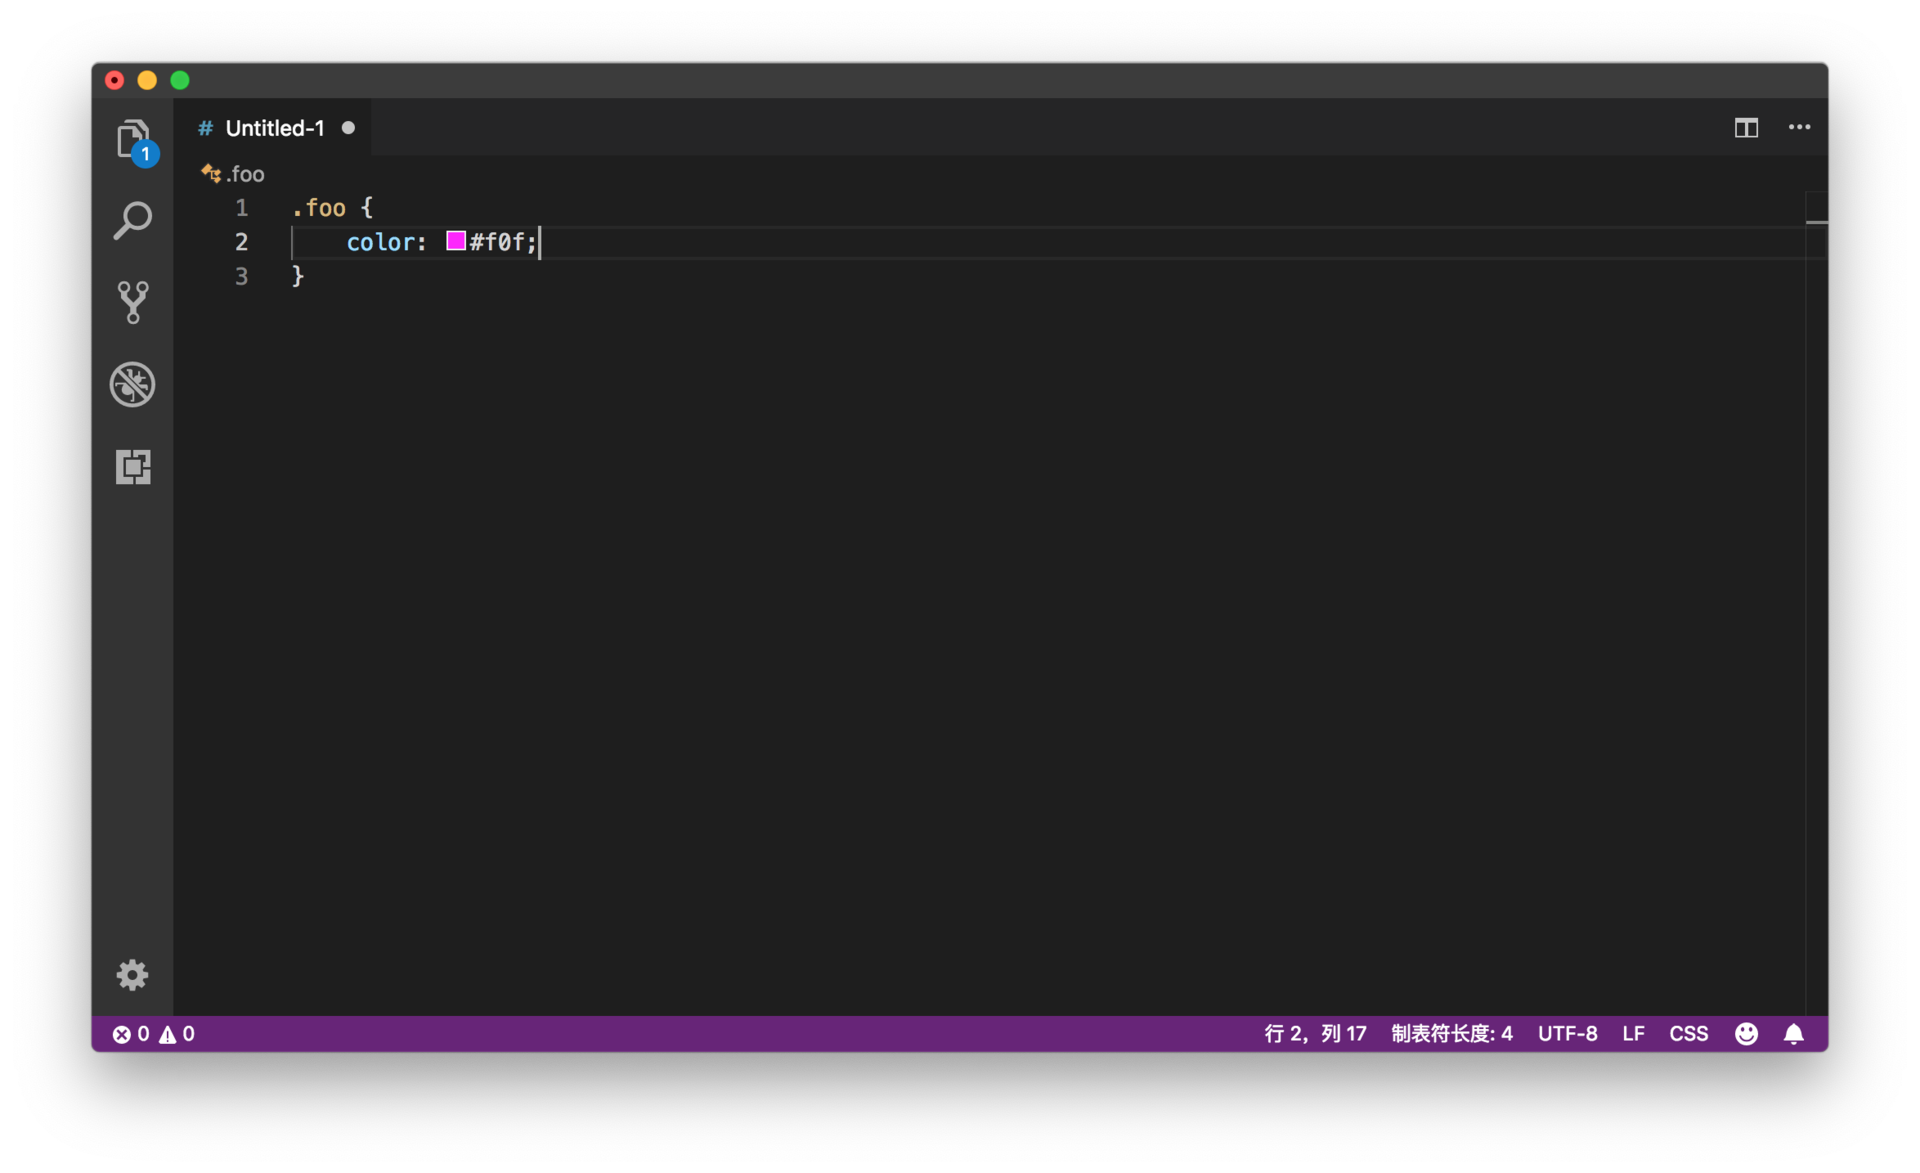Click the .foo breadcrumb item

tap(244, 175)
